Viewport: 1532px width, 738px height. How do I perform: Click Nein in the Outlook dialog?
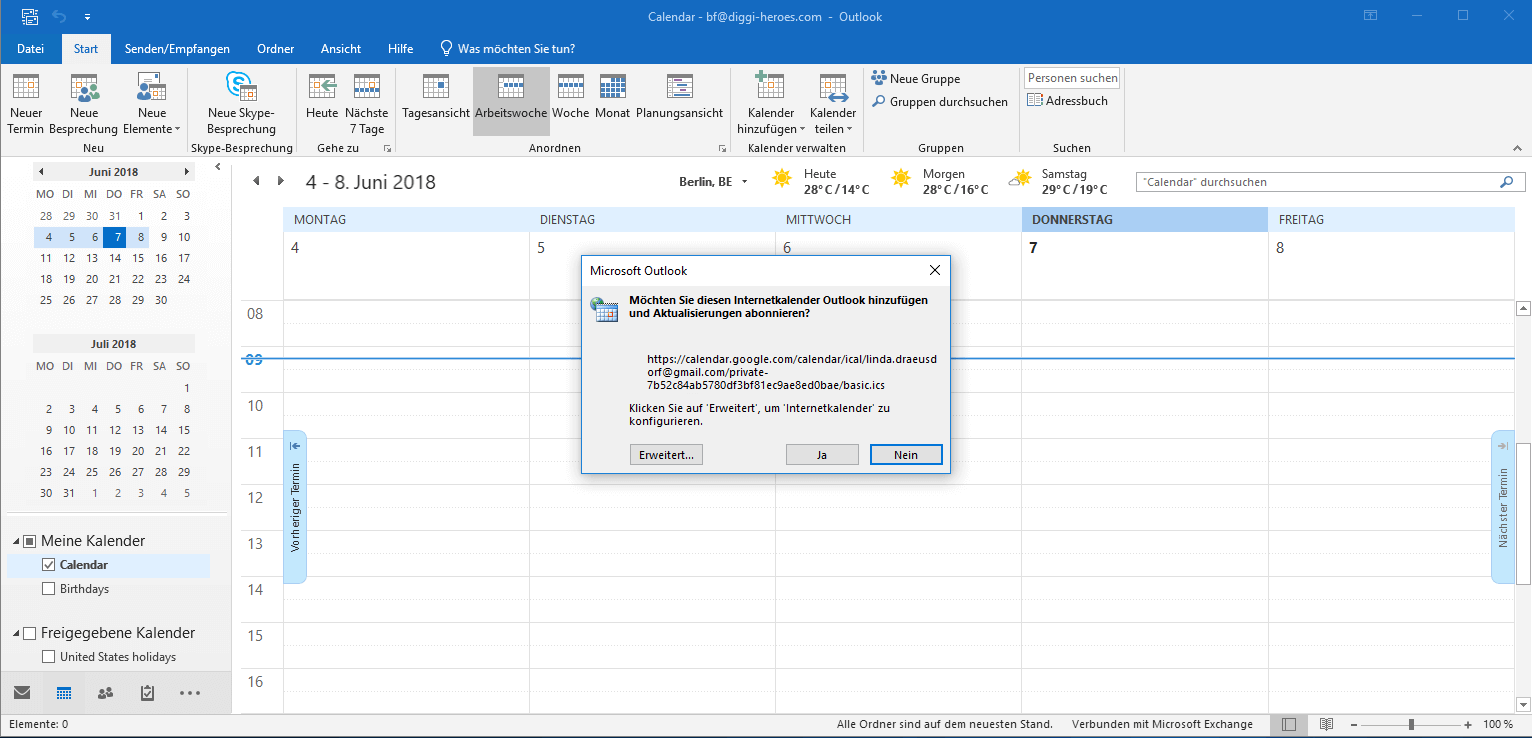[906, 455]
